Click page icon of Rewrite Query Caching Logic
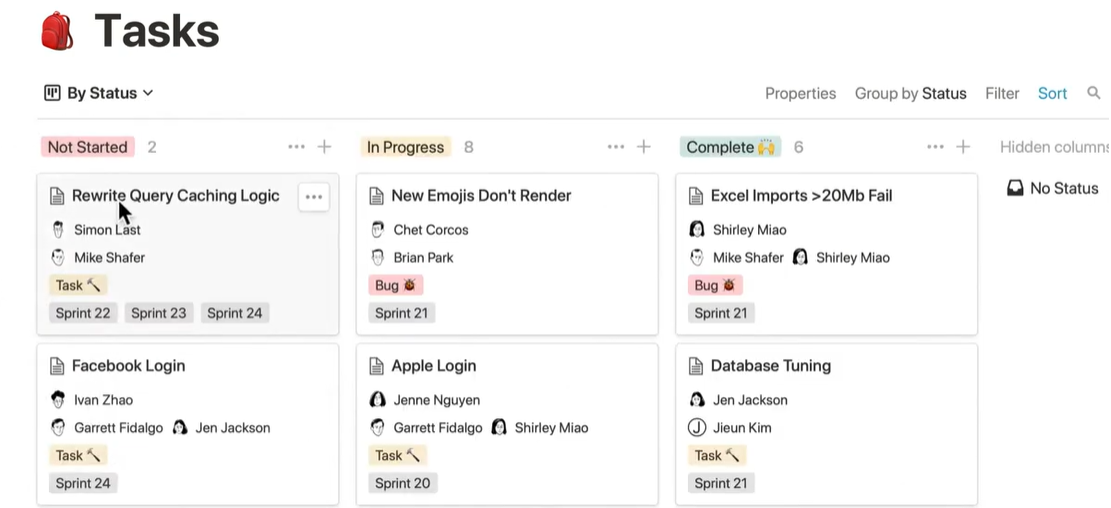This screenshot has width=1111, height=508. pyautogui.click(x=57, y=196)
